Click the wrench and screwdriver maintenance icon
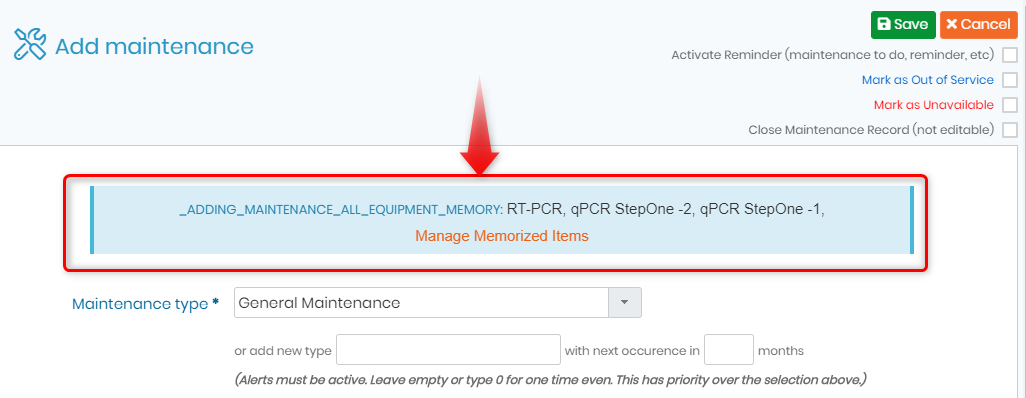This screenshot has width=1026, height=398. (x=30, y=46)
